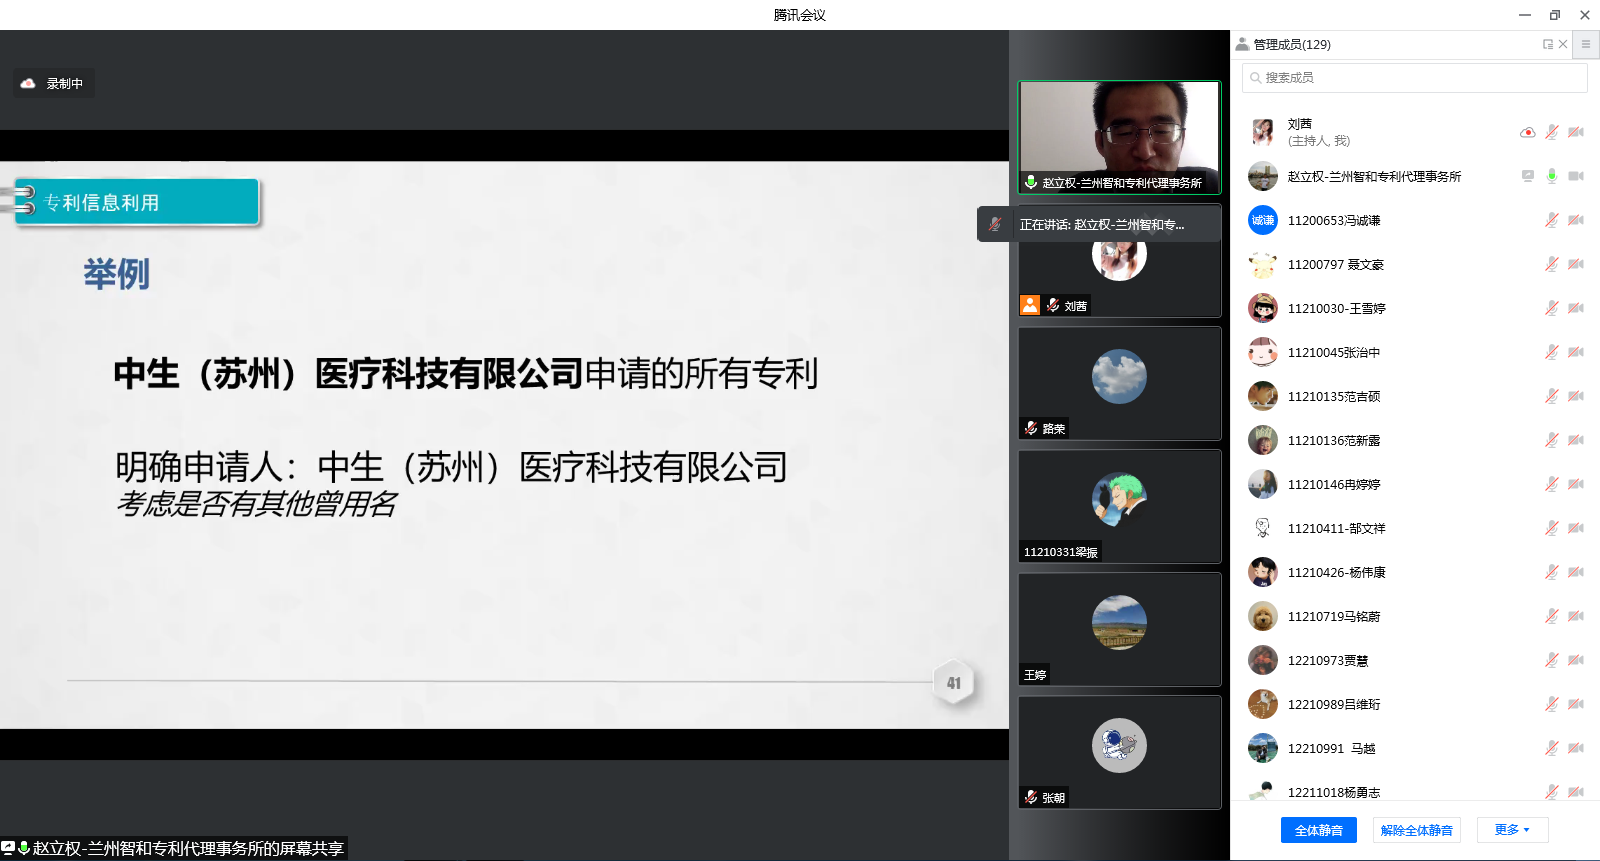Select member 12210973贾慧 in the list
This screenshot has height=861, width=1600.
[x=1327, y=660]
